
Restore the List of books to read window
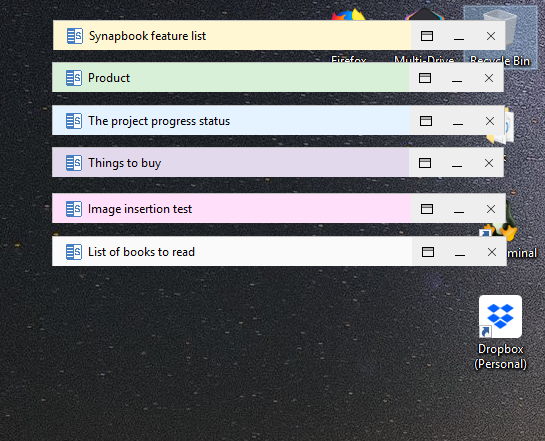point(428,252)
